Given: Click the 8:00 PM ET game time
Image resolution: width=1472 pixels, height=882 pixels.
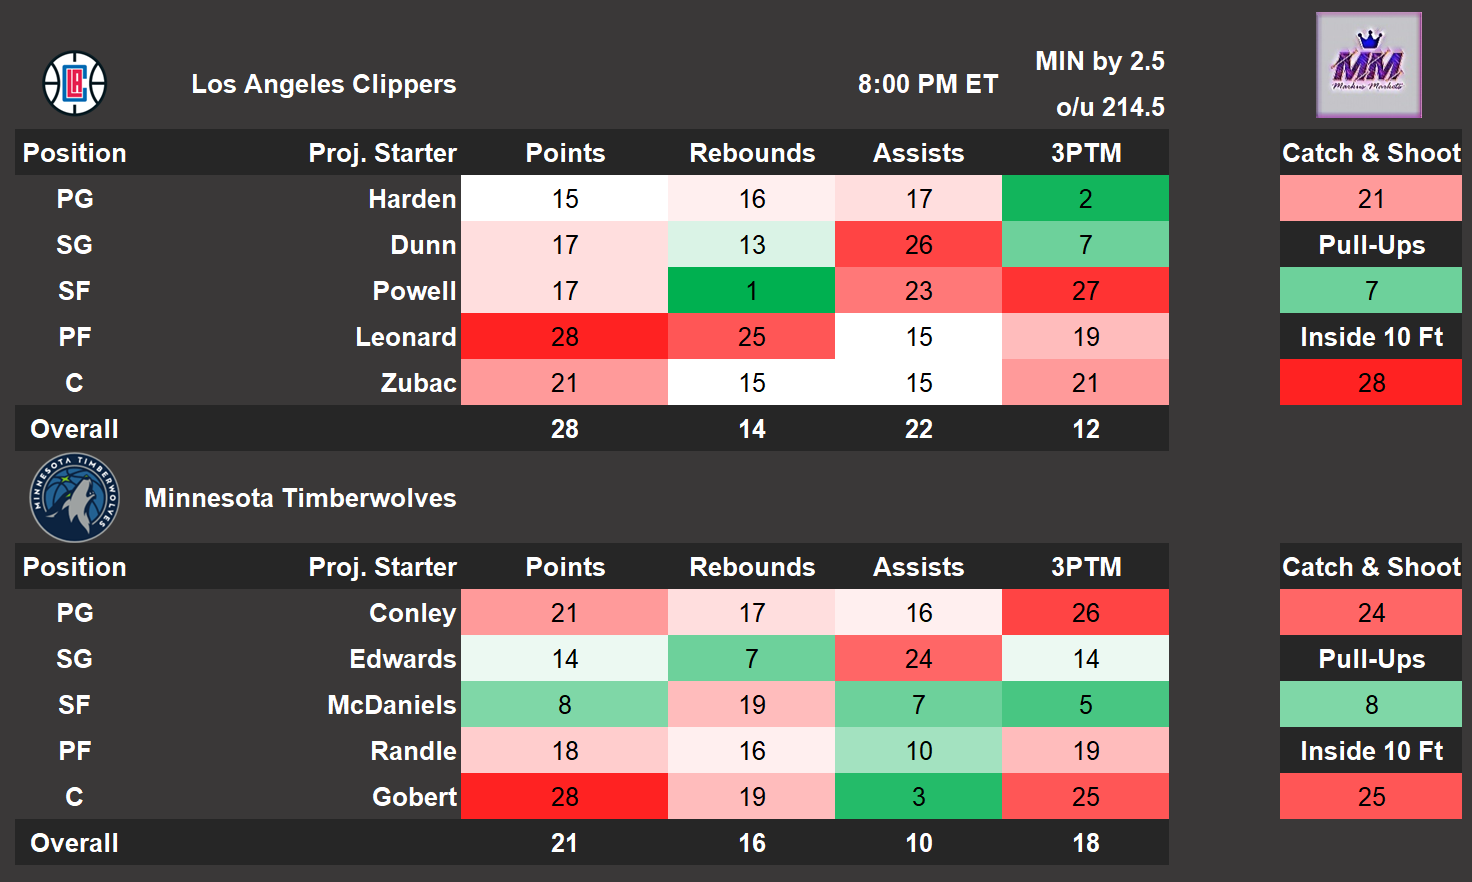Looking at the screenshot, I should [x=927, y=84].
